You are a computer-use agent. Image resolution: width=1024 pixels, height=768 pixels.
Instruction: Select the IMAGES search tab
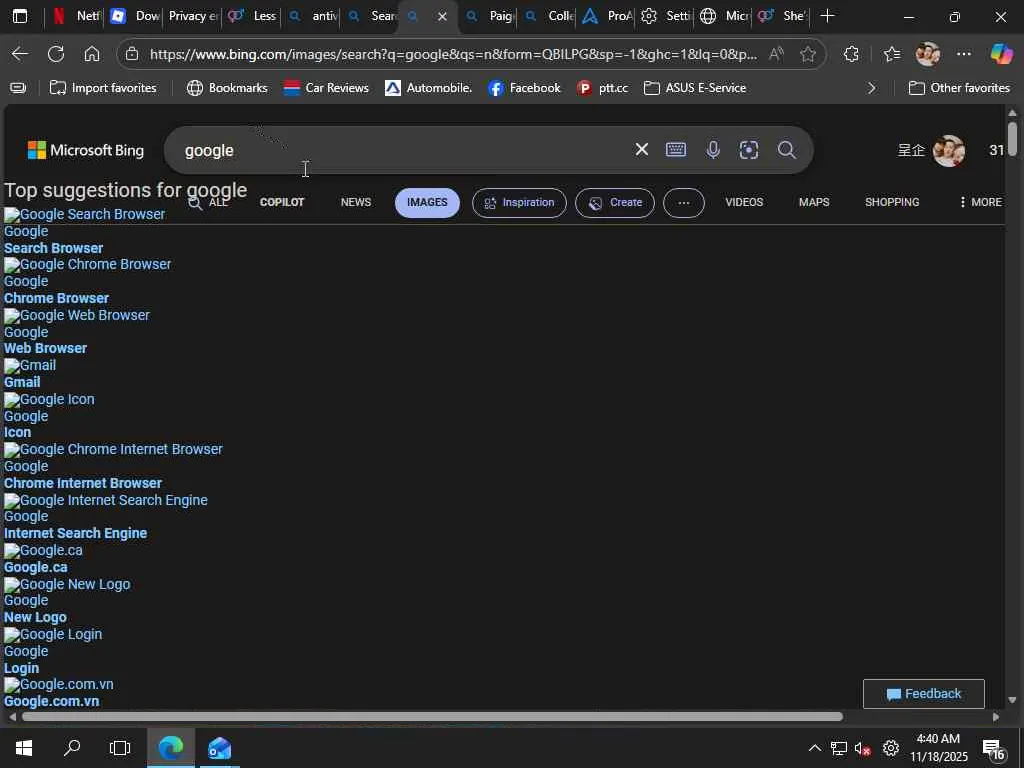[x=427, y=202]
